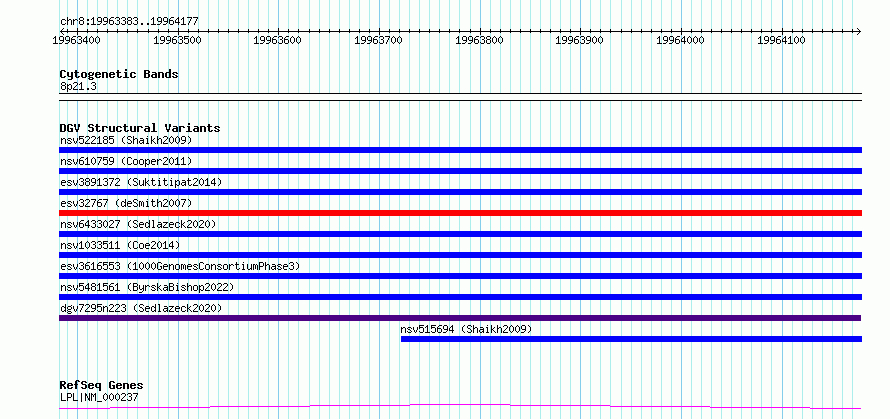Click the Cytogenetic Bands track title
The height and width of the screenshot is (419, 890).
(x=119, y=74)
